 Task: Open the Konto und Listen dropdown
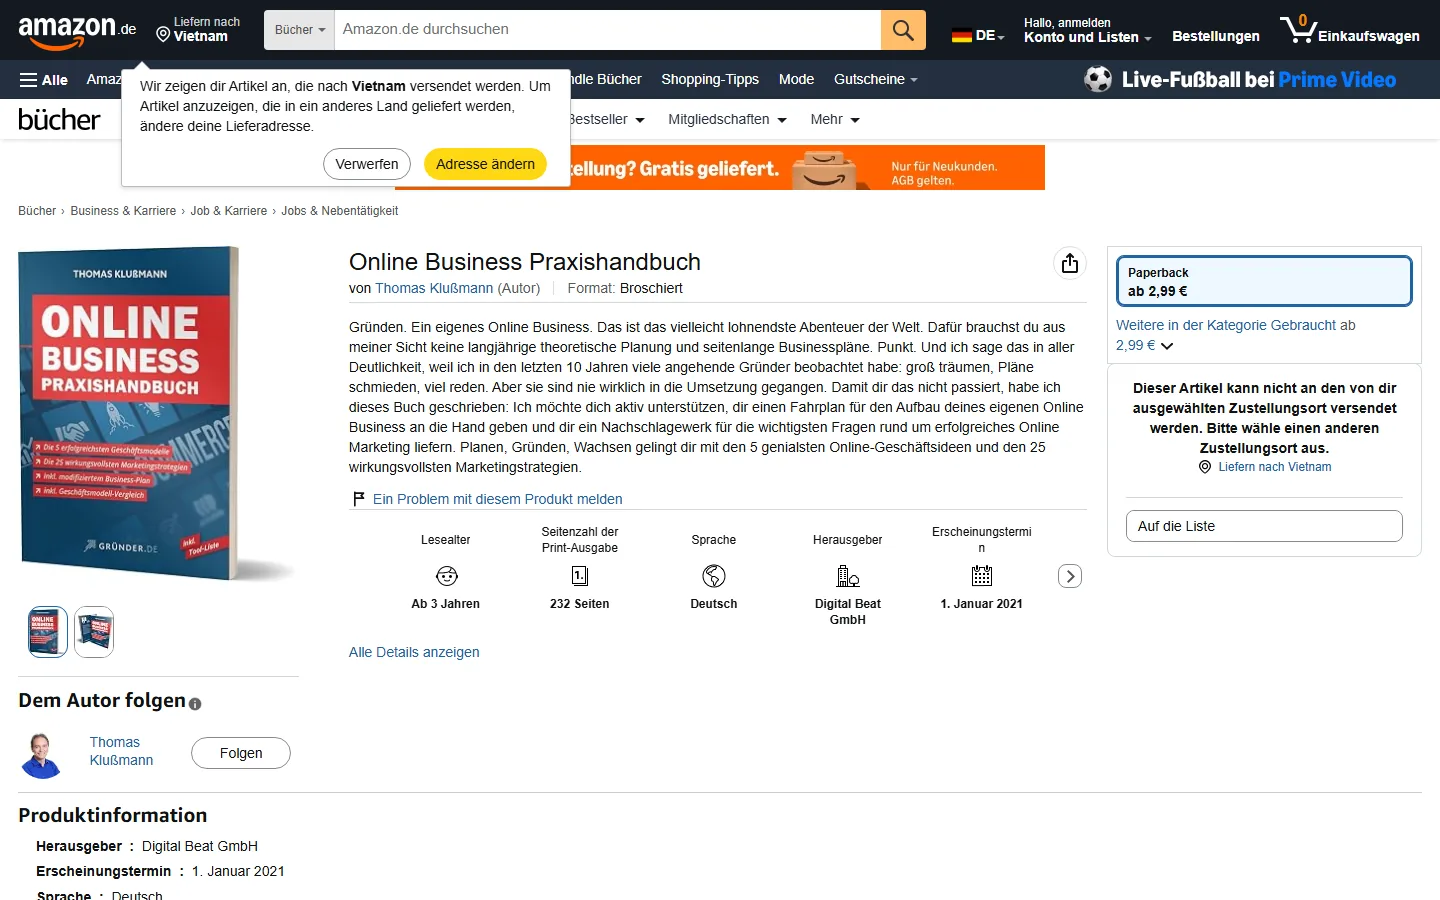coord(1087,30)
